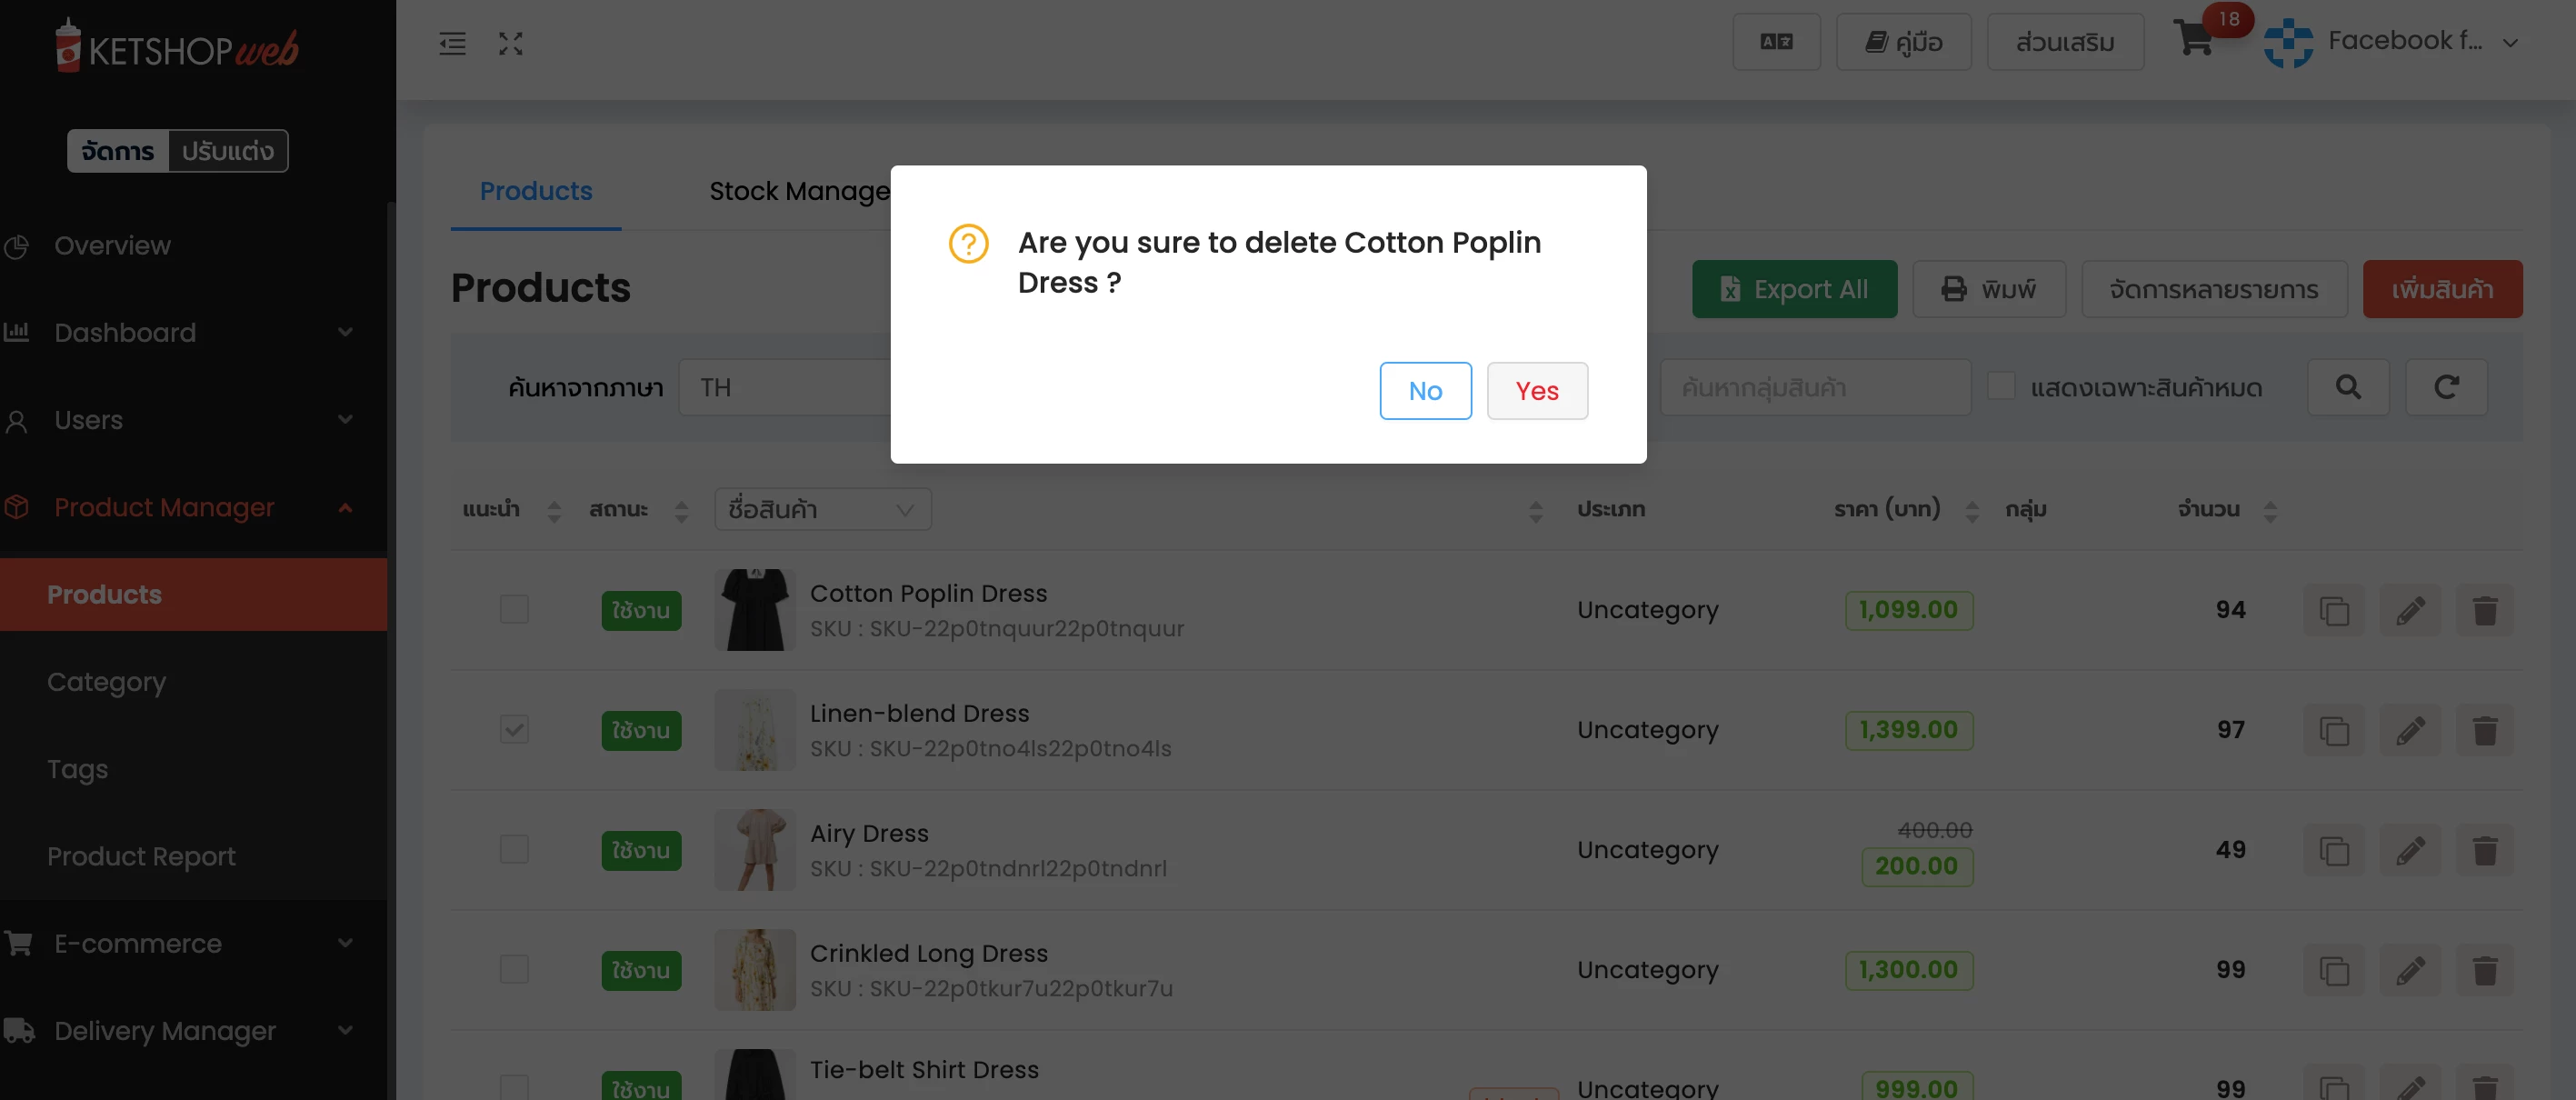This screenshot has height=1100, width=2576.
Task: Tick the recommend checkbox for Cotton Poplin Dress
Action: pos(514,609)
